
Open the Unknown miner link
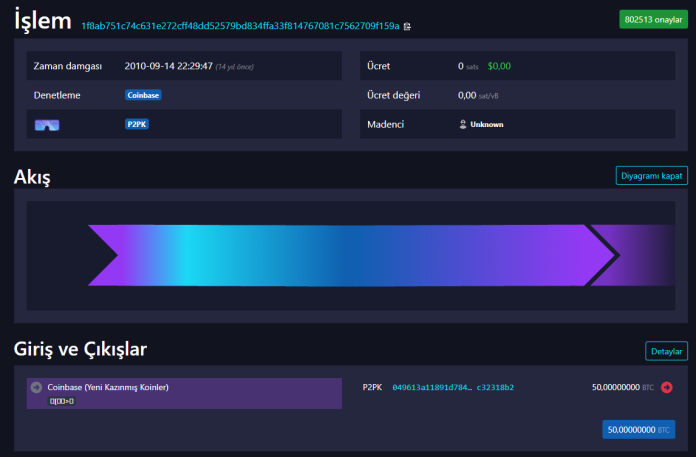pos(487,125)
